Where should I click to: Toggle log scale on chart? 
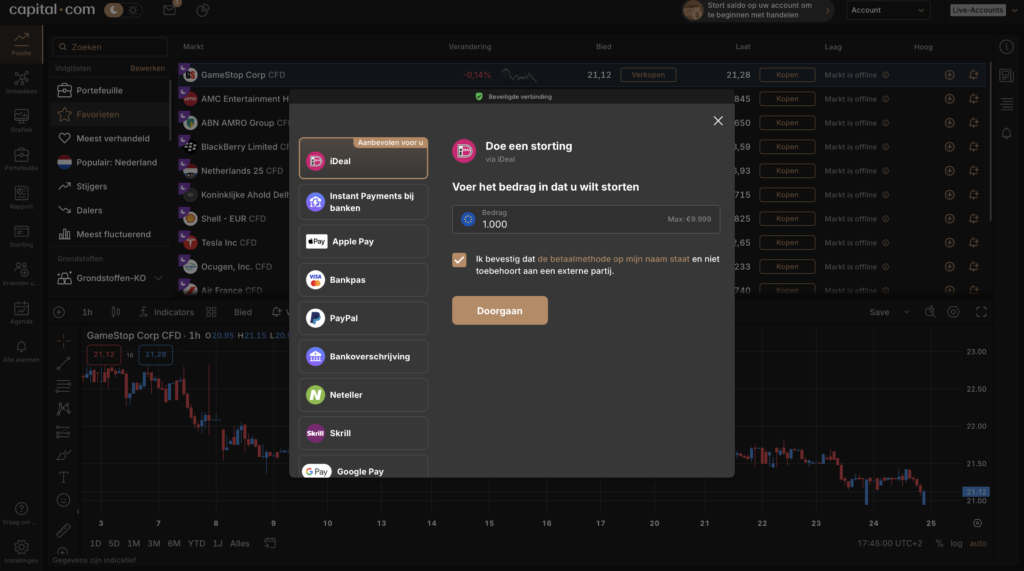956,544
